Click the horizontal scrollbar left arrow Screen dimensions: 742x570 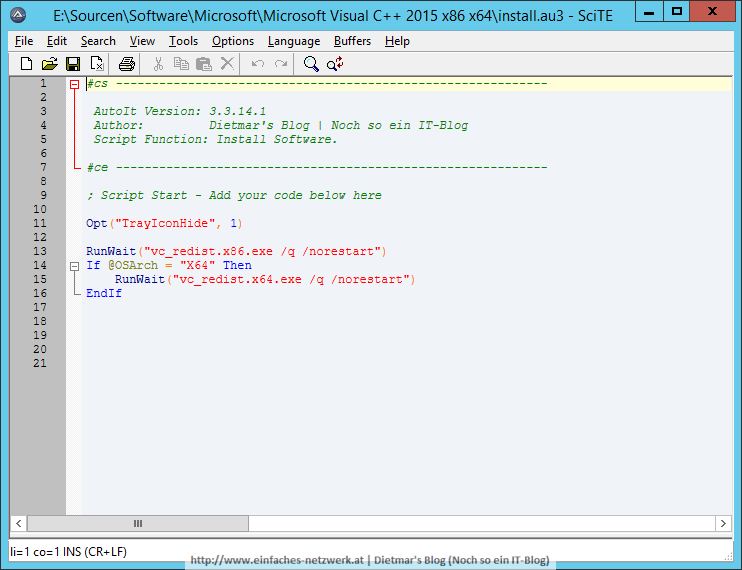tap(18, 523)
